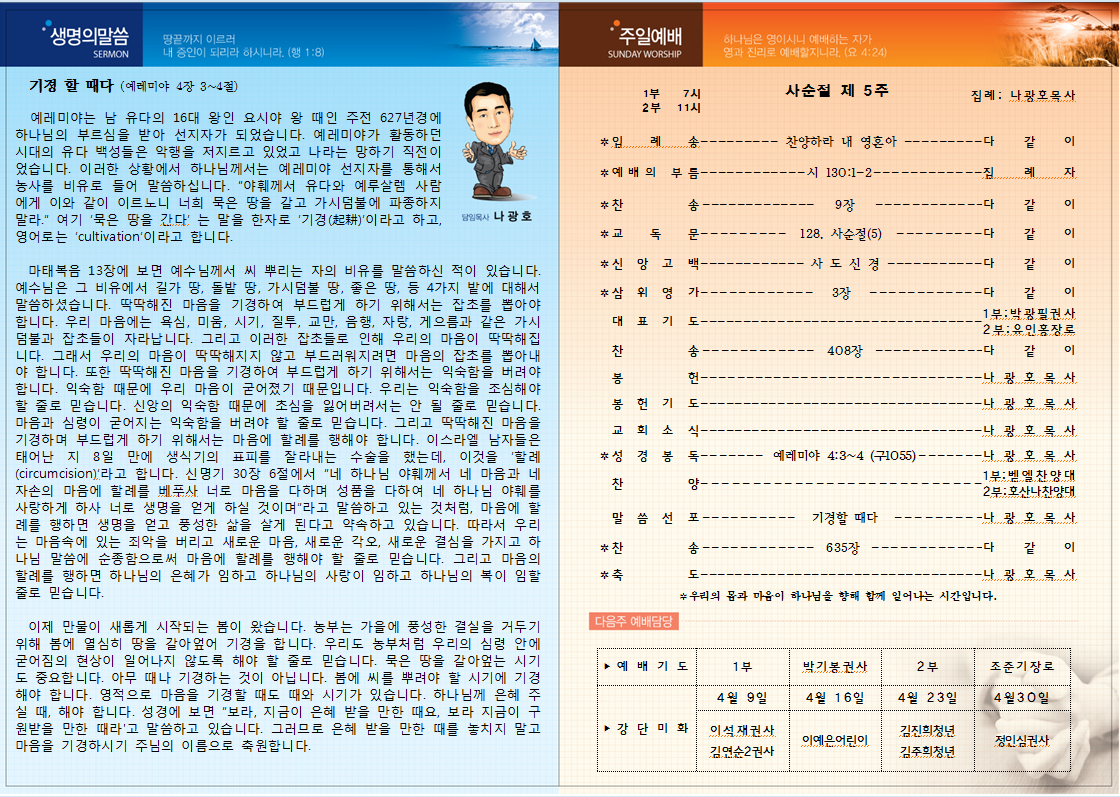Viewport: 1120px width, 797px height.
Task: Click '기경할 때다' in the 말씀선포 row
Action: pyautogui.click(x=844, y=518)
